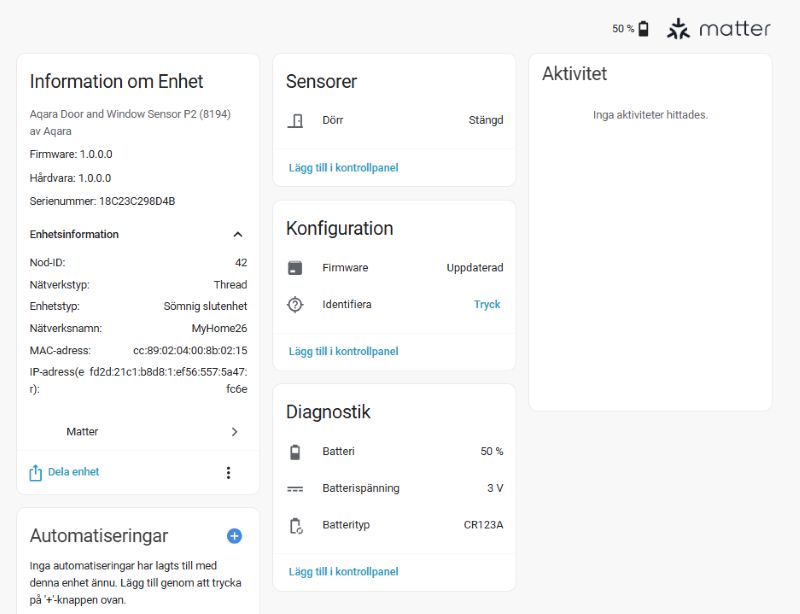Add Konfiguration card to kontrollpanel

343,351
